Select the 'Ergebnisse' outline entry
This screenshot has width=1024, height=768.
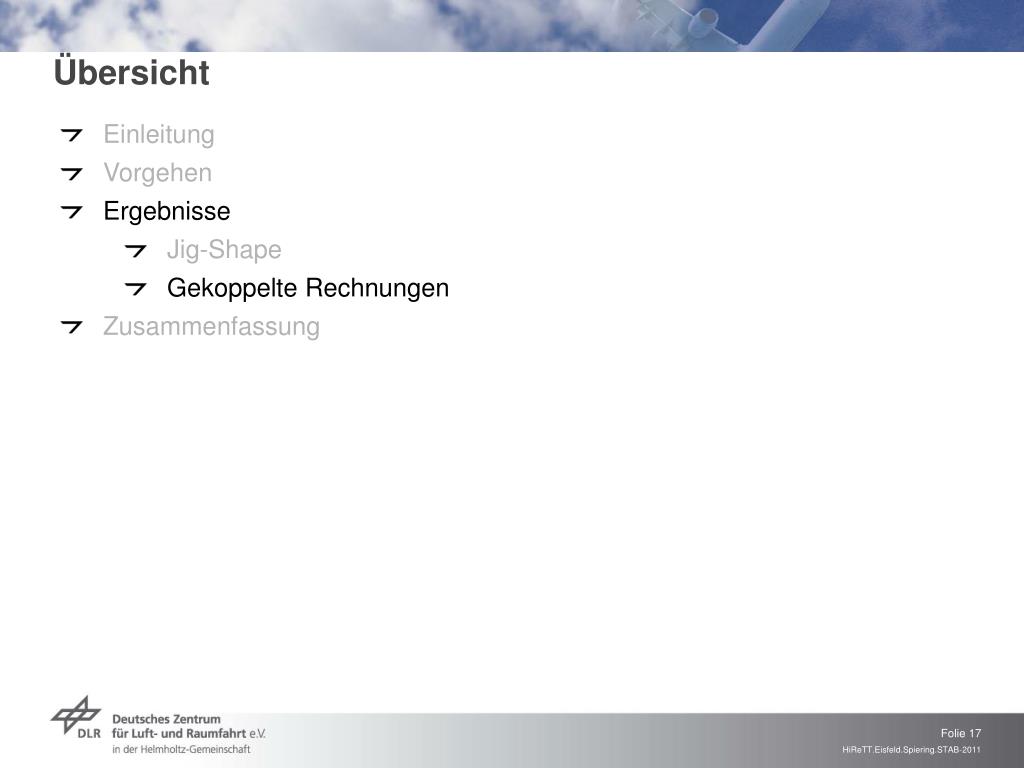pos(167,211)
